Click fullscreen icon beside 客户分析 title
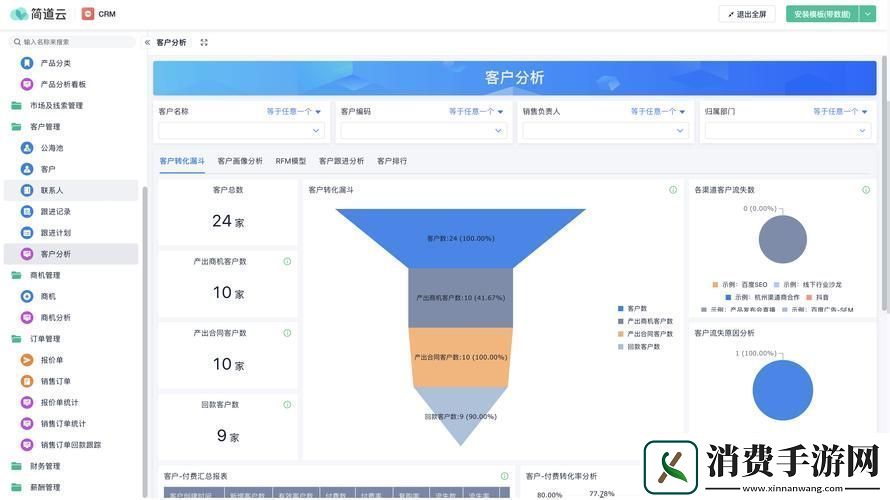 tap(204, 43)
